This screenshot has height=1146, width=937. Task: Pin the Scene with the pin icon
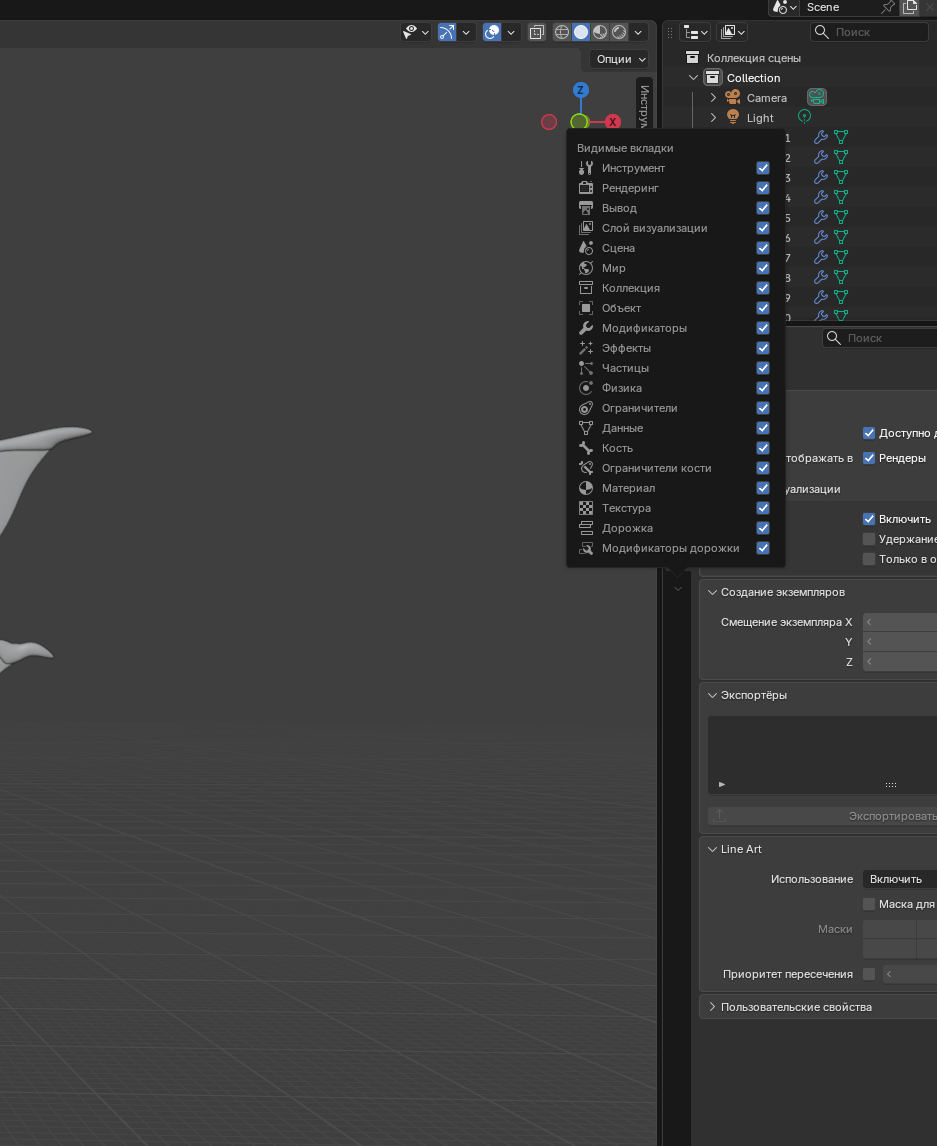tap(887, 7)
